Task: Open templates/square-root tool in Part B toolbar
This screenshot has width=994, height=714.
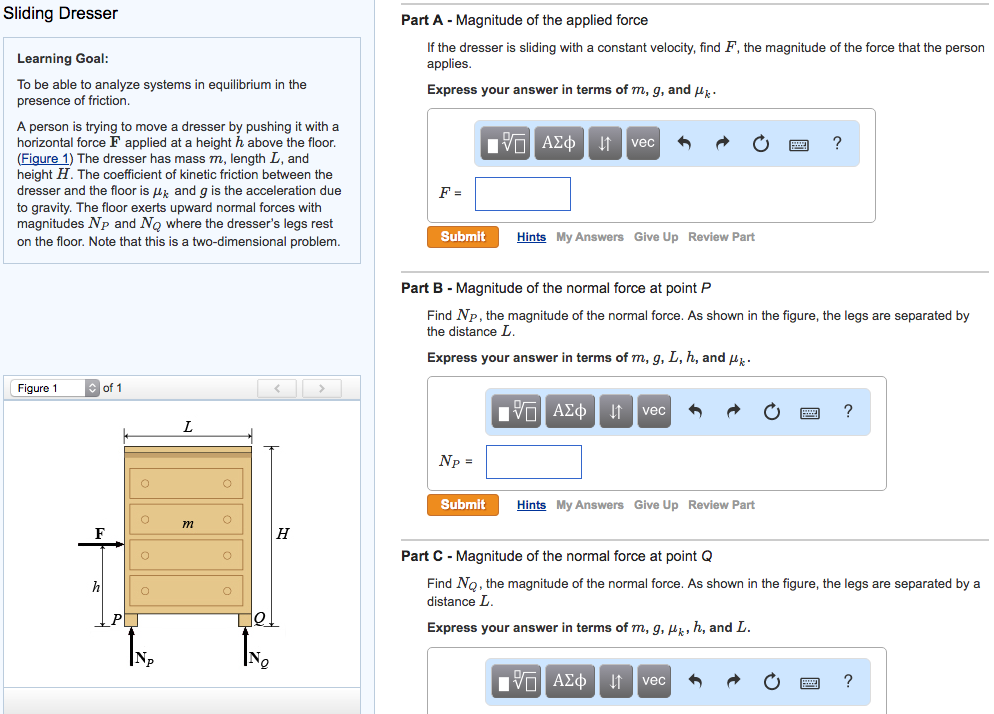Action: (516, 412)
